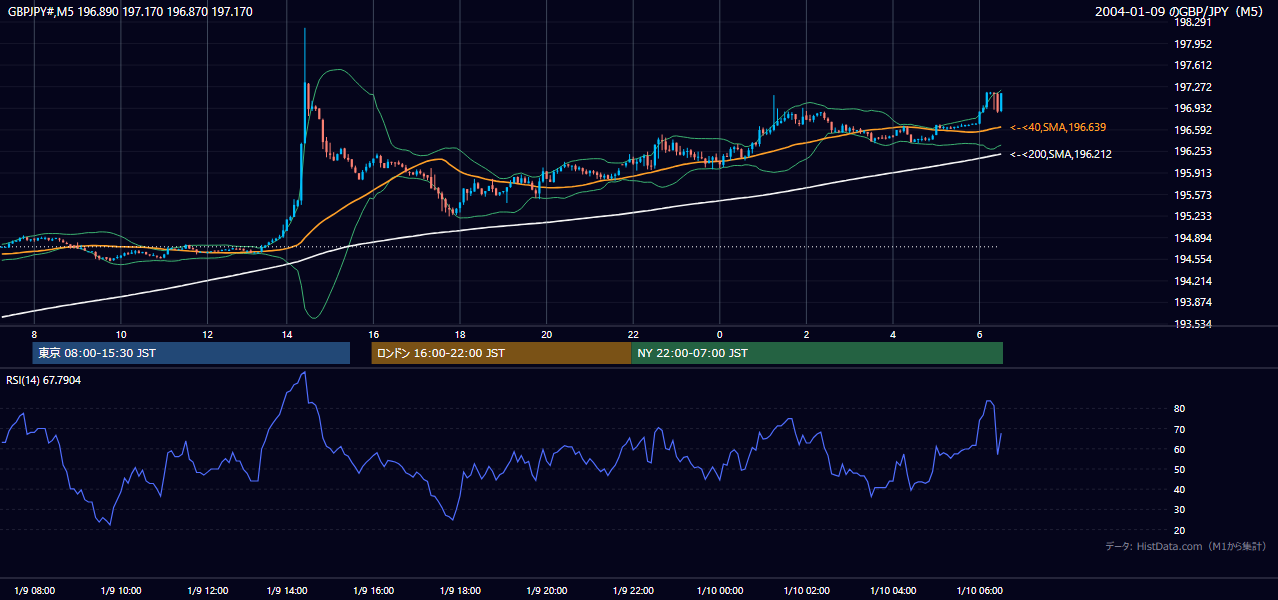The width and height of the screenshot is (1278, 600).
Task: Select the 東京 08:00-15:30 JST session bar
Action: coord(191,353)
